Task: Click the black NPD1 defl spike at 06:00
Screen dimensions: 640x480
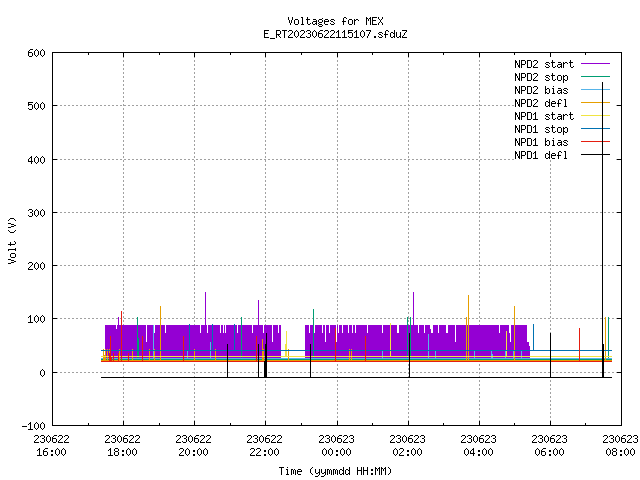Action: click(550, 355)
